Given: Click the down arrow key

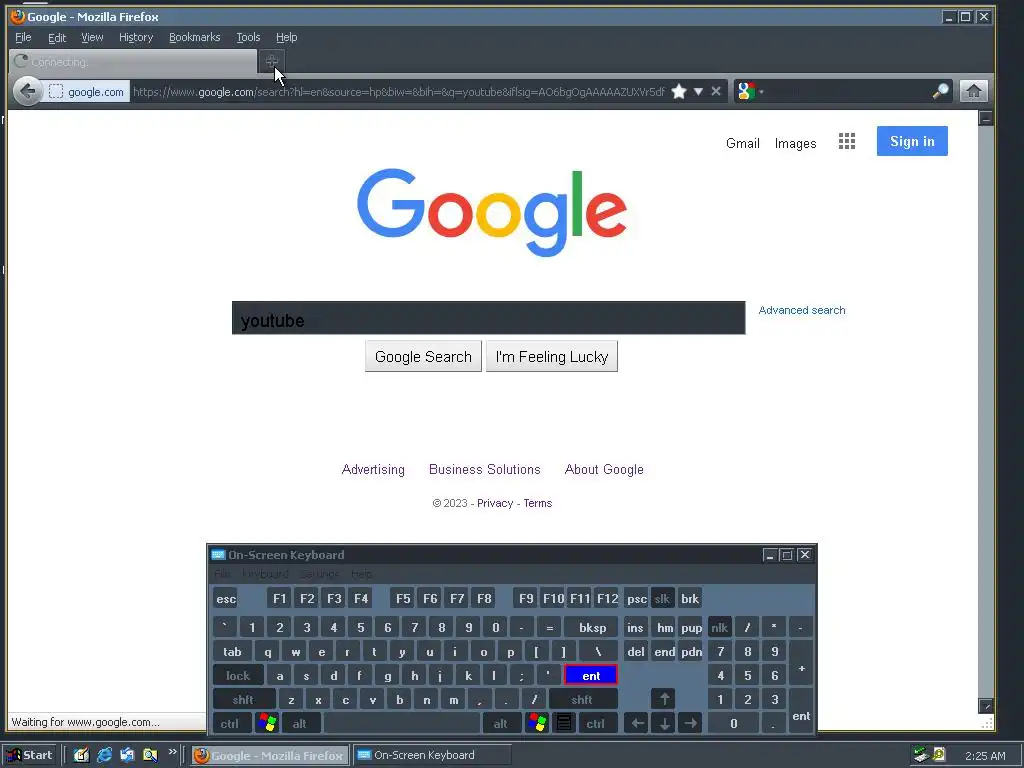Looking at the screenshot, I should click(x=664, y=724).
